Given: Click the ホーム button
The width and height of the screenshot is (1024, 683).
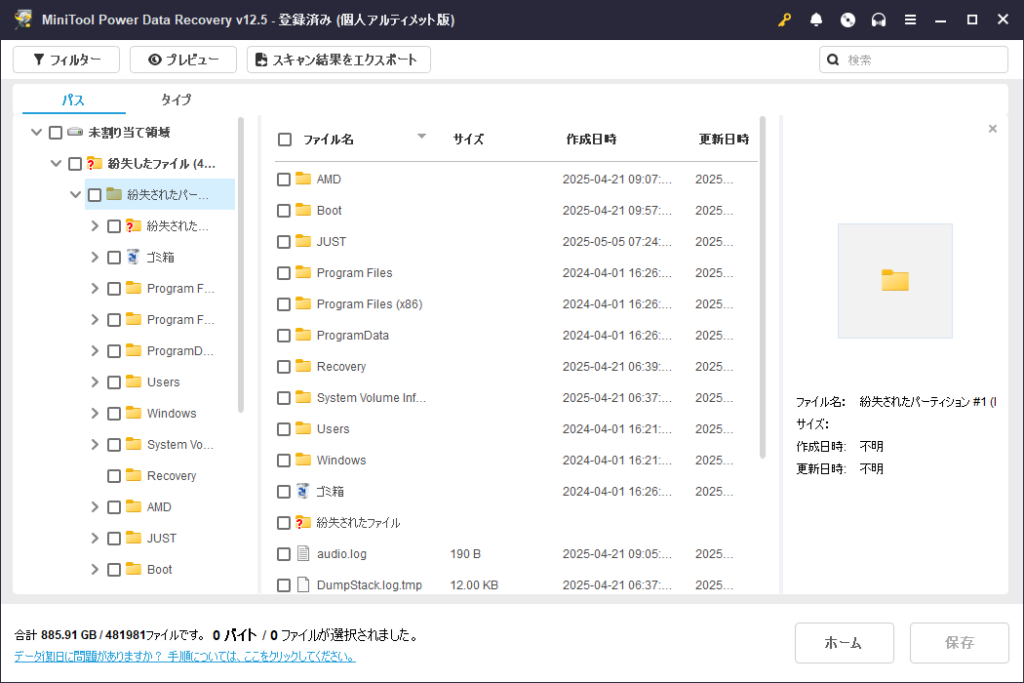Looking at the screenshot, I should click(x=844, y=643).
